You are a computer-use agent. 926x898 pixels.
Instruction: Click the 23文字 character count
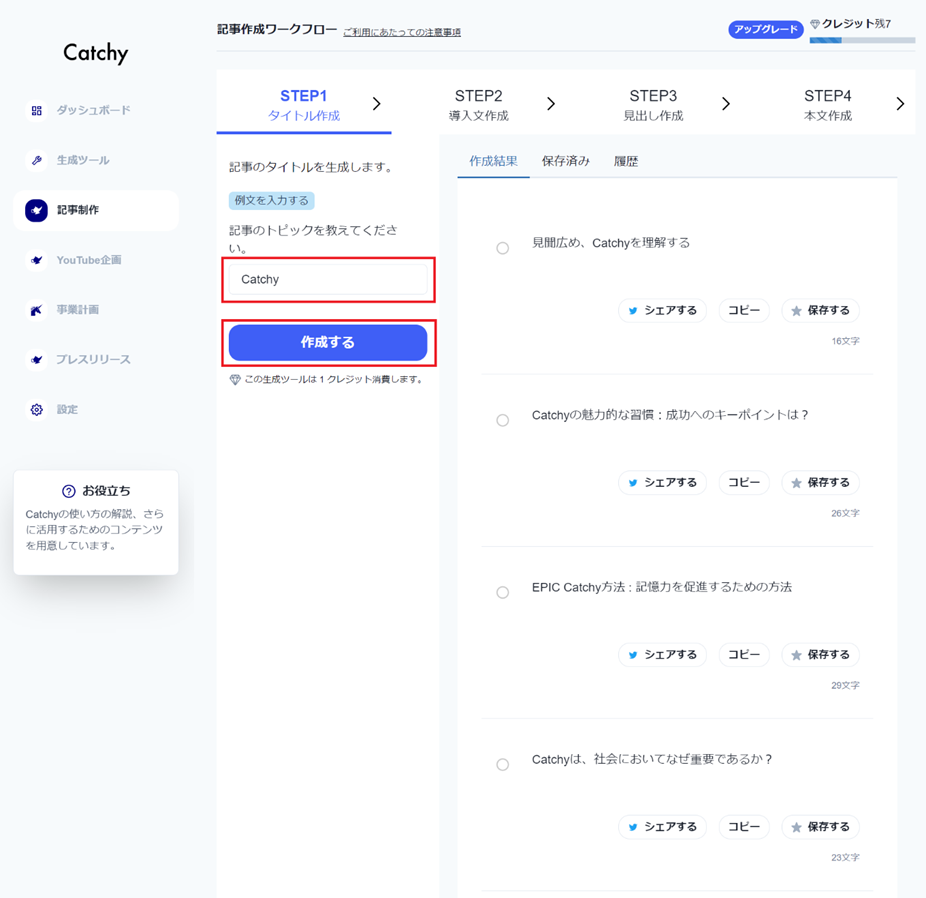846,858
